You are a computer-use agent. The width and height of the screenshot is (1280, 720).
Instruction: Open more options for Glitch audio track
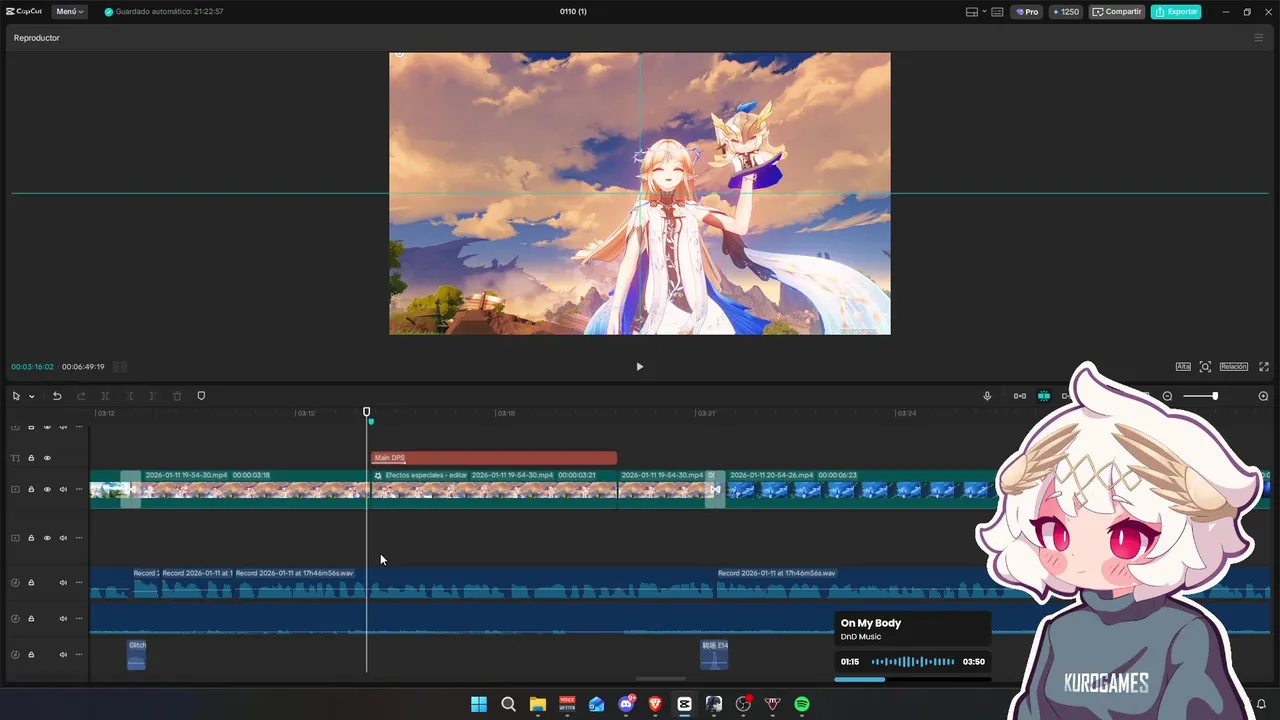pos(79,655)
